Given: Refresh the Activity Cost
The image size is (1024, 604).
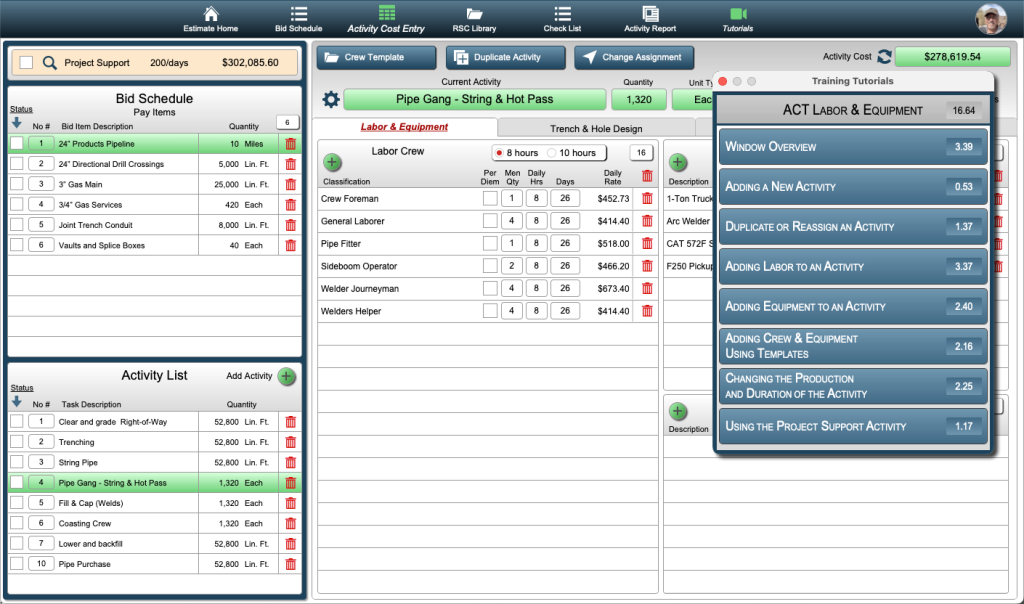Looking at the screenshot, I should [x=884, y=57].
